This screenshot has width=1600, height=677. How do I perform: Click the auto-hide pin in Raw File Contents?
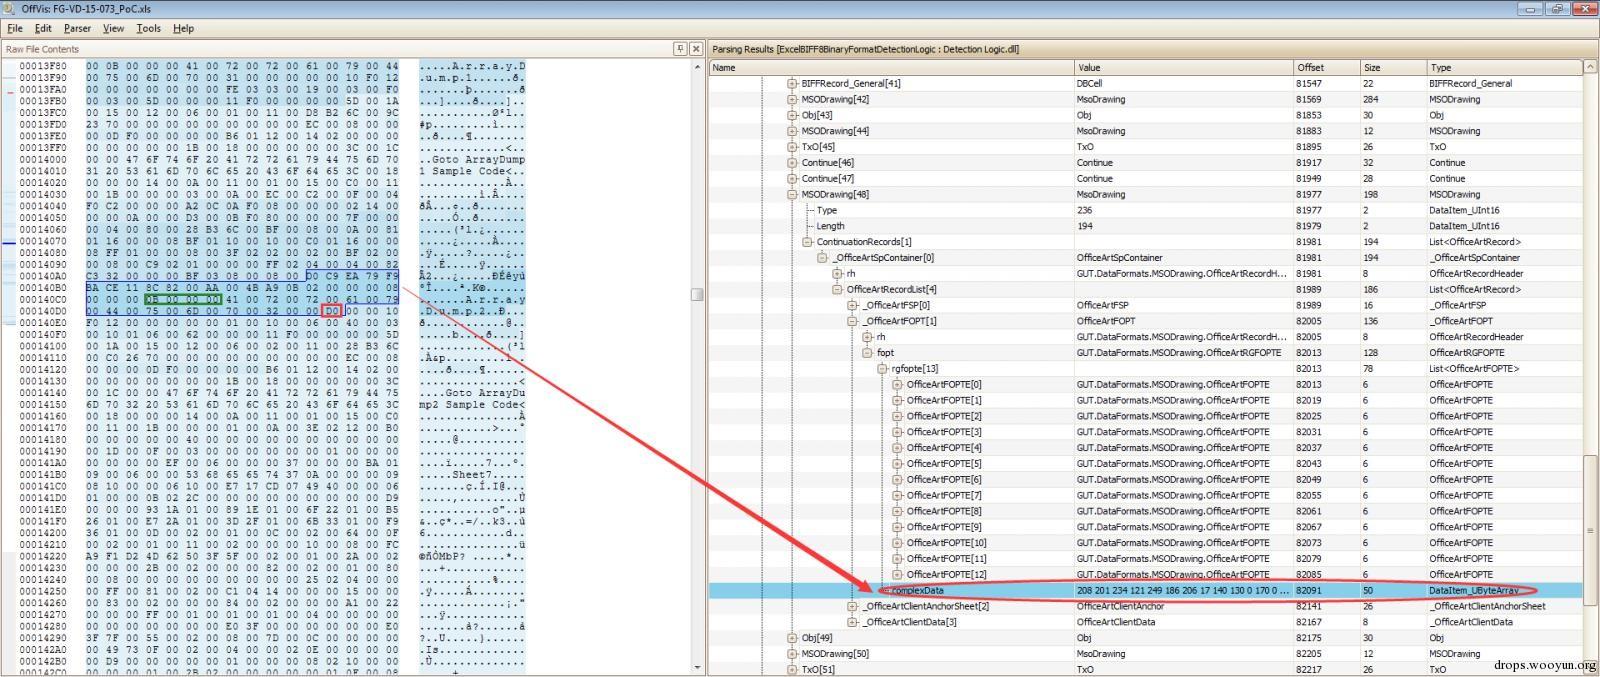(x=681, y=48)
